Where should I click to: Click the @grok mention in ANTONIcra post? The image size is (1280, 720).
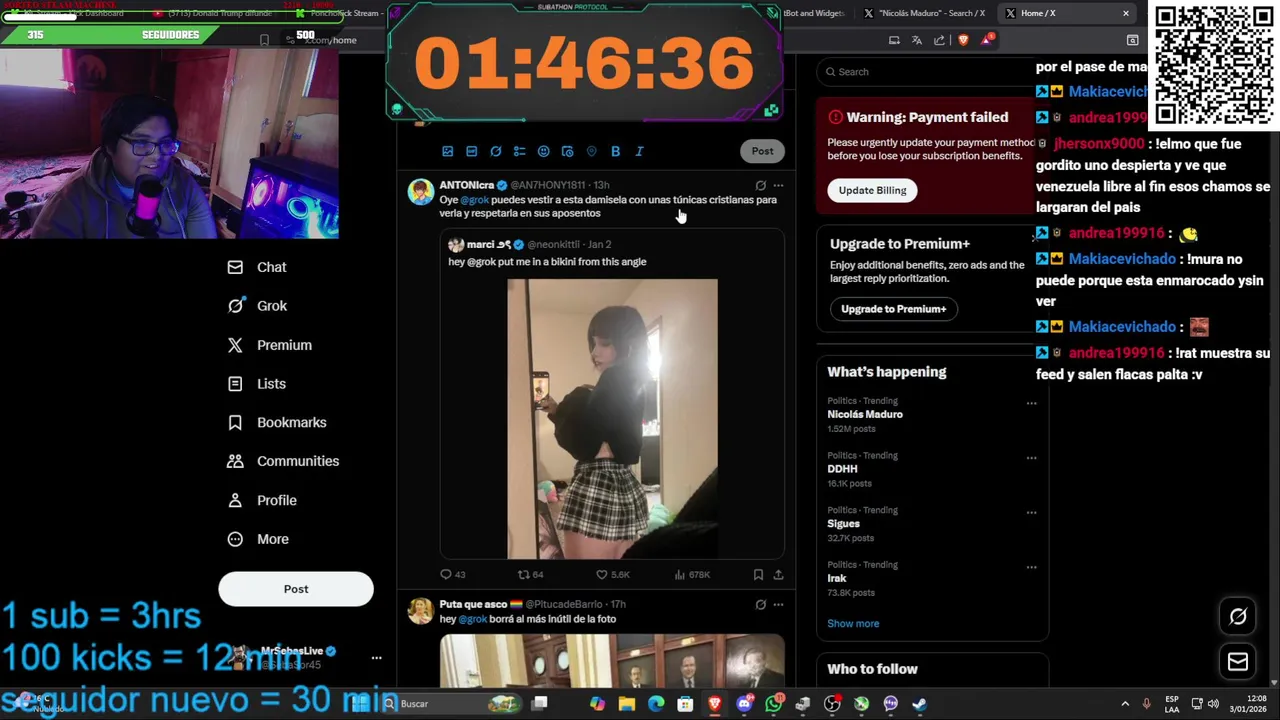[x=474, y=200]
